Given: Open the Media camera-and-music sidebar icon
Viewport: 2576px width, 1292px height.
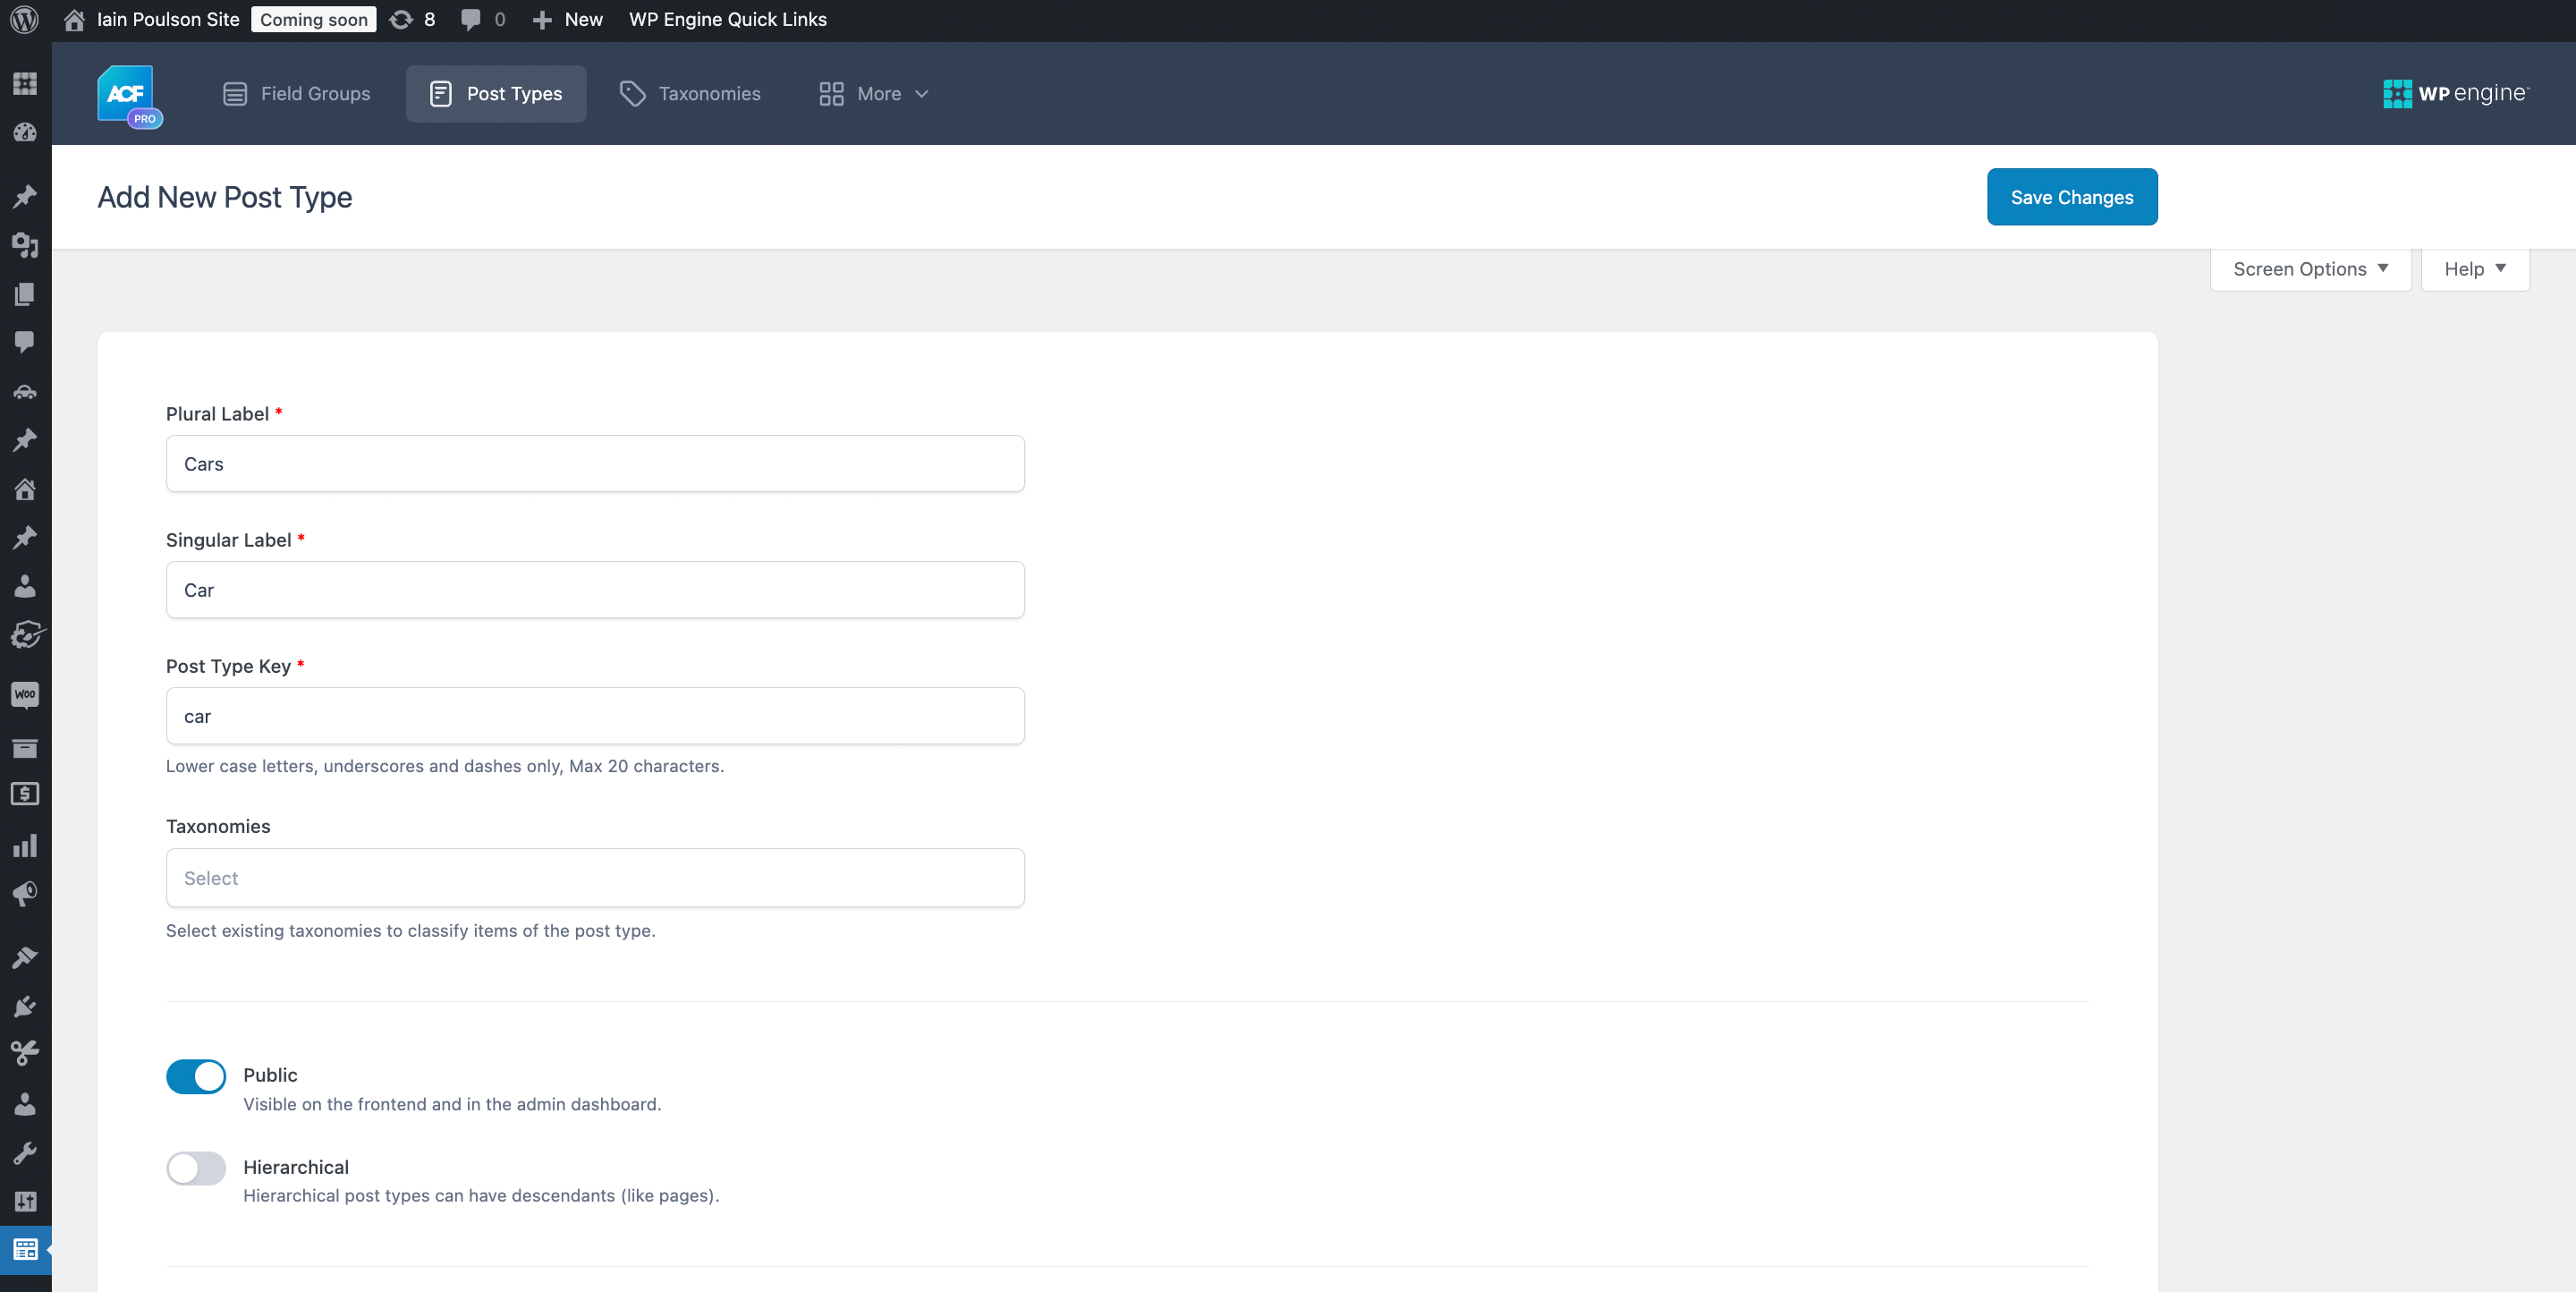Looking at the screenshot, I should pos(25,244).
